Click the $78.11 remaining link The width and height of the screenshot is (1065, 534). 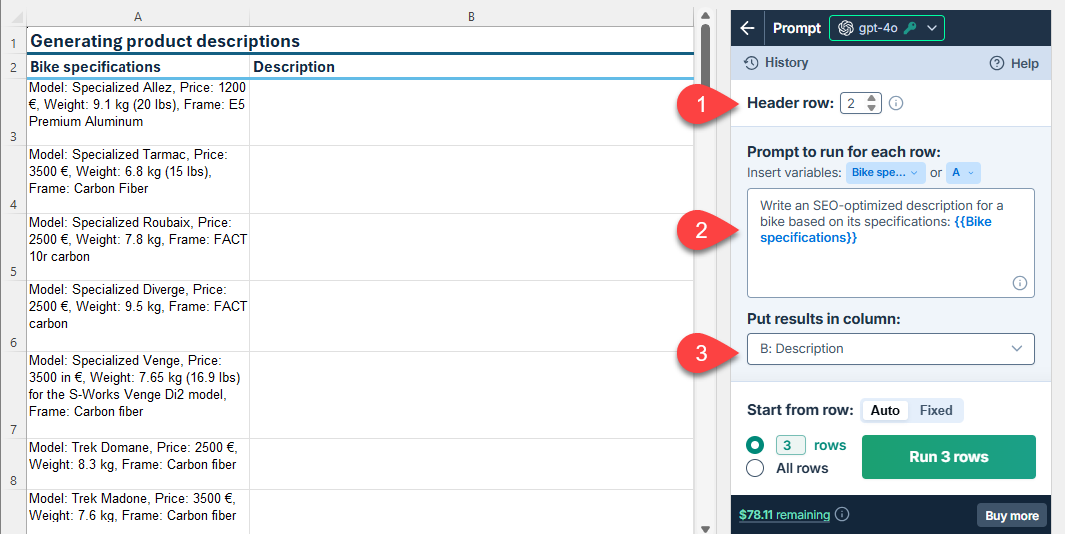784,515
